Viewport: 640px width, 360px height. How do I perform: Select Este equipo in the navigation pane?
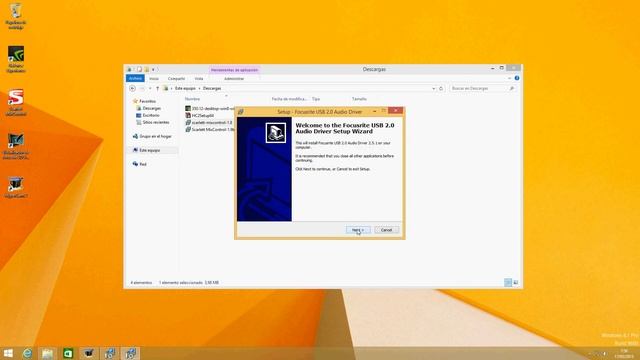[x=149, y=150]
